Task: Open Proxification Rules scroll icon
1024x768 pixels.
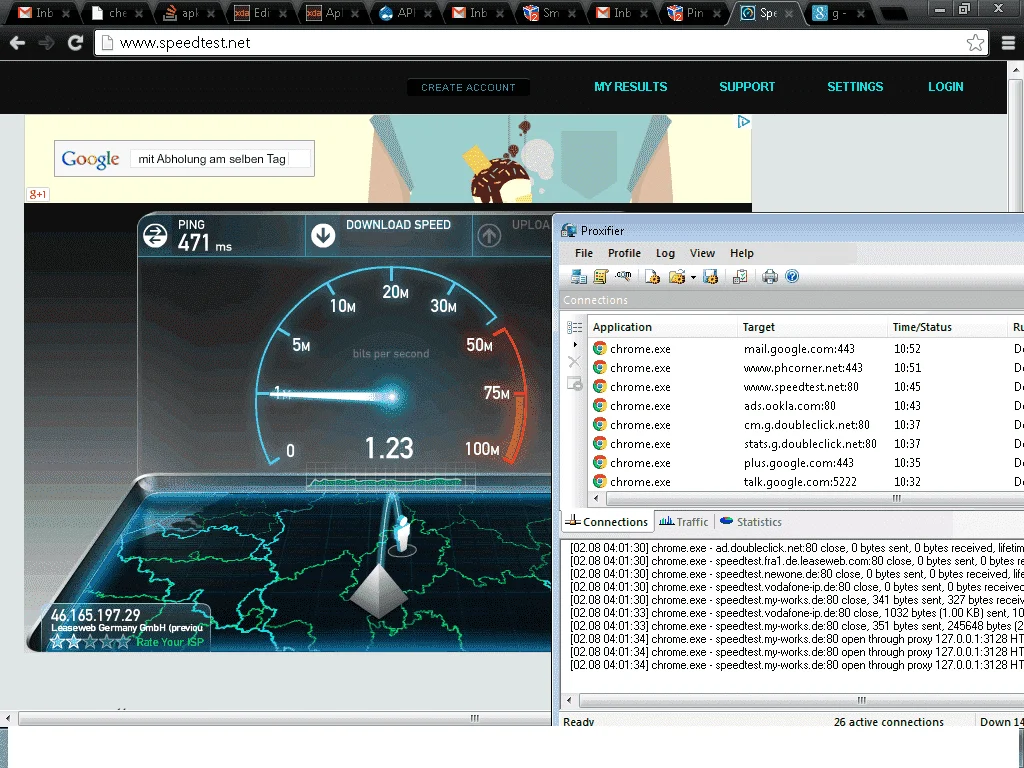Action: tap(601, 277)
